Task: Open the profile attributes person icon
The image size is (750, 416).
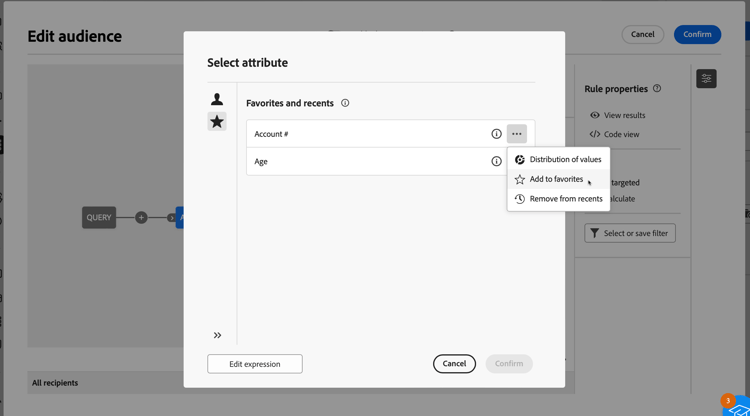Action: (217, 99)
